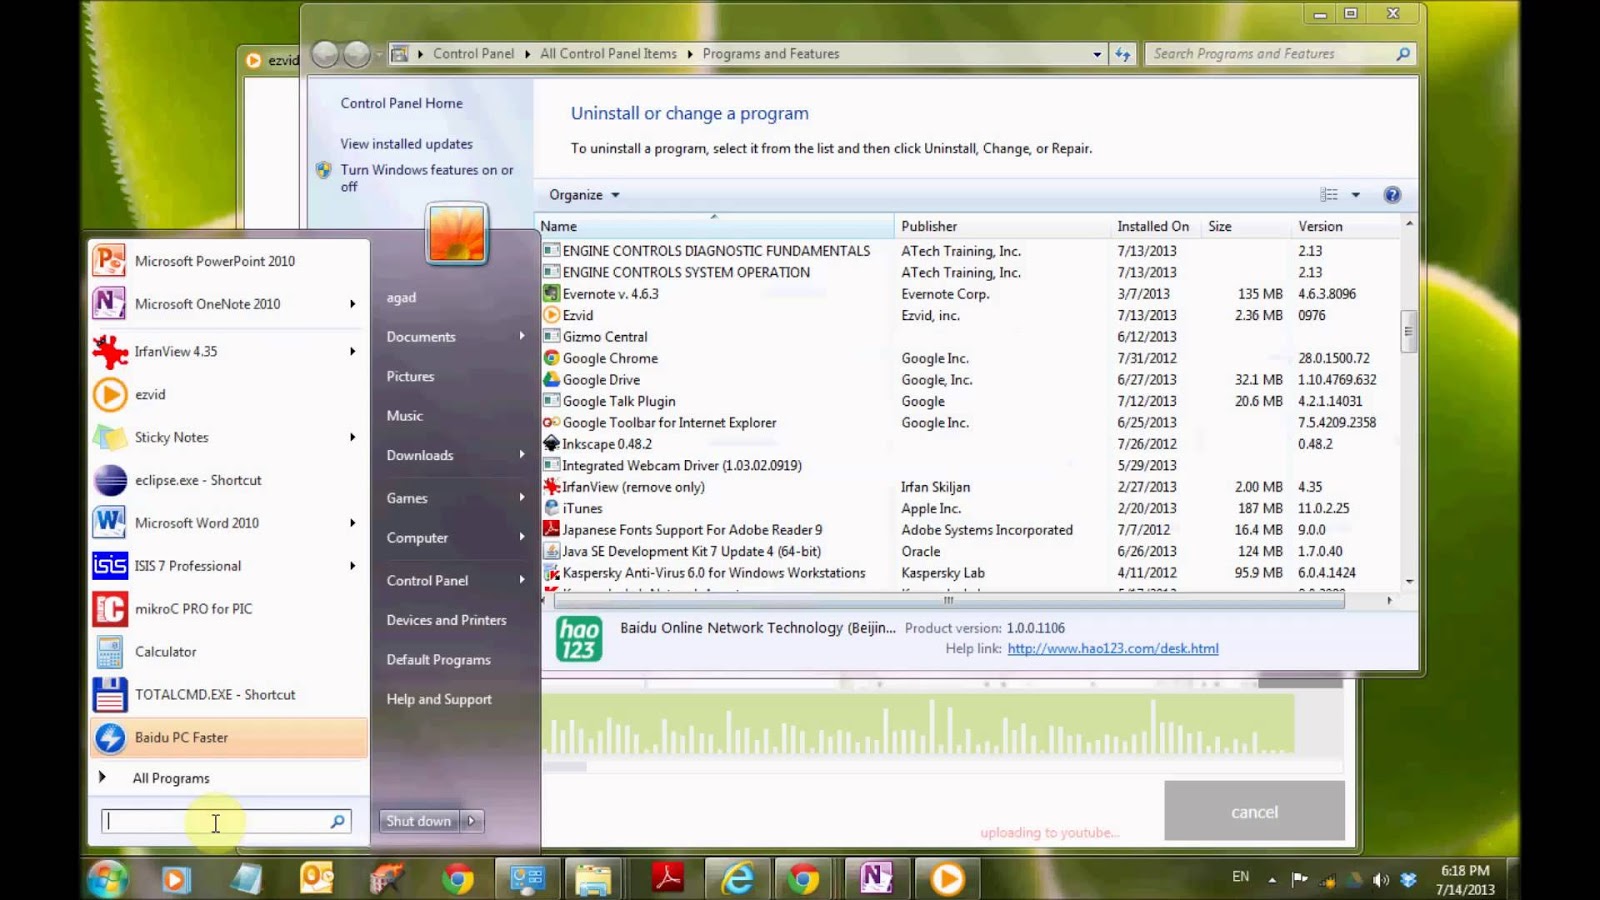
Task: Click Turn Windows features on or off
Action: pos(427,178)
